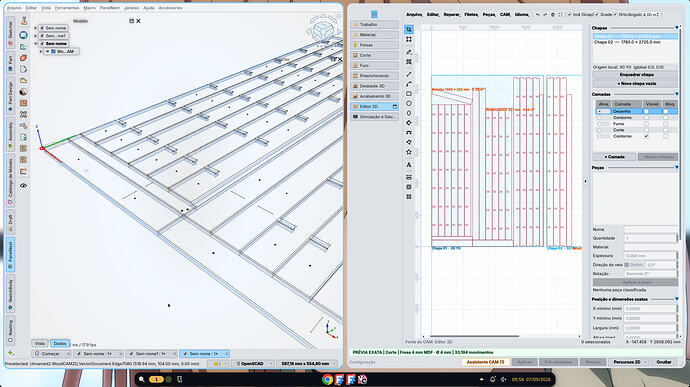Image resolution: width=690 pixels, height=387 pixels.
Task: Toggle the Orto/ângulo checkbox
Action: tap(615, 15)
